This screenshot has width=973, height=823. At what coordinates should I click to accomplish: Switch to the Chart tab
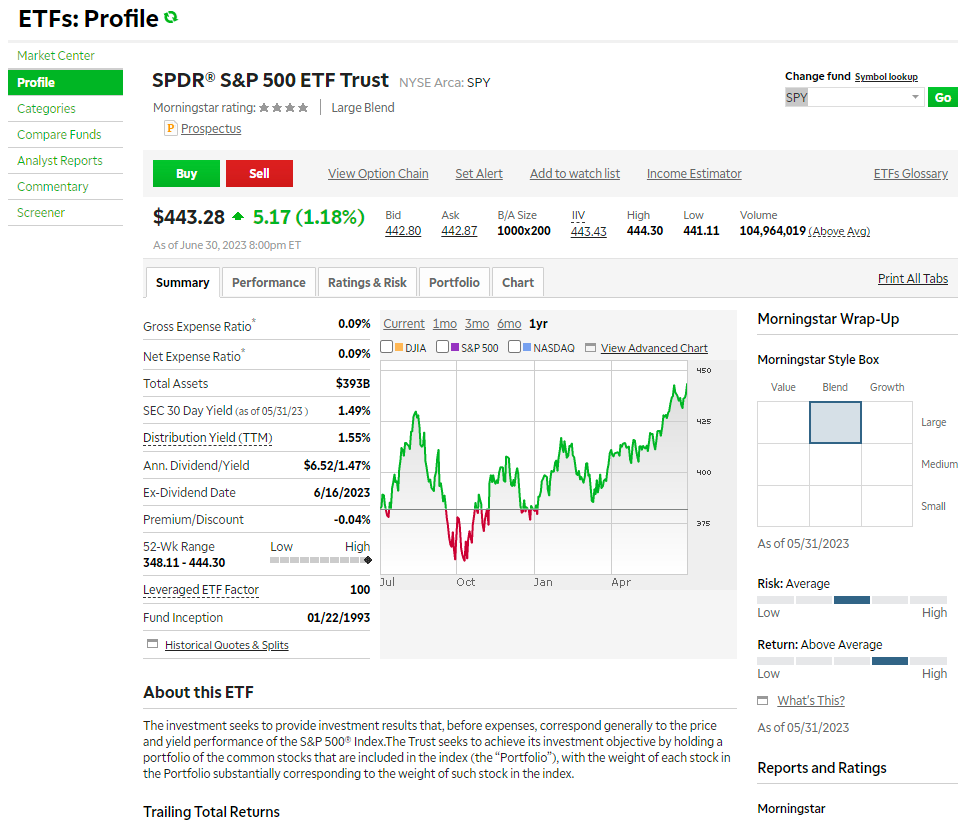pos(518,282)
